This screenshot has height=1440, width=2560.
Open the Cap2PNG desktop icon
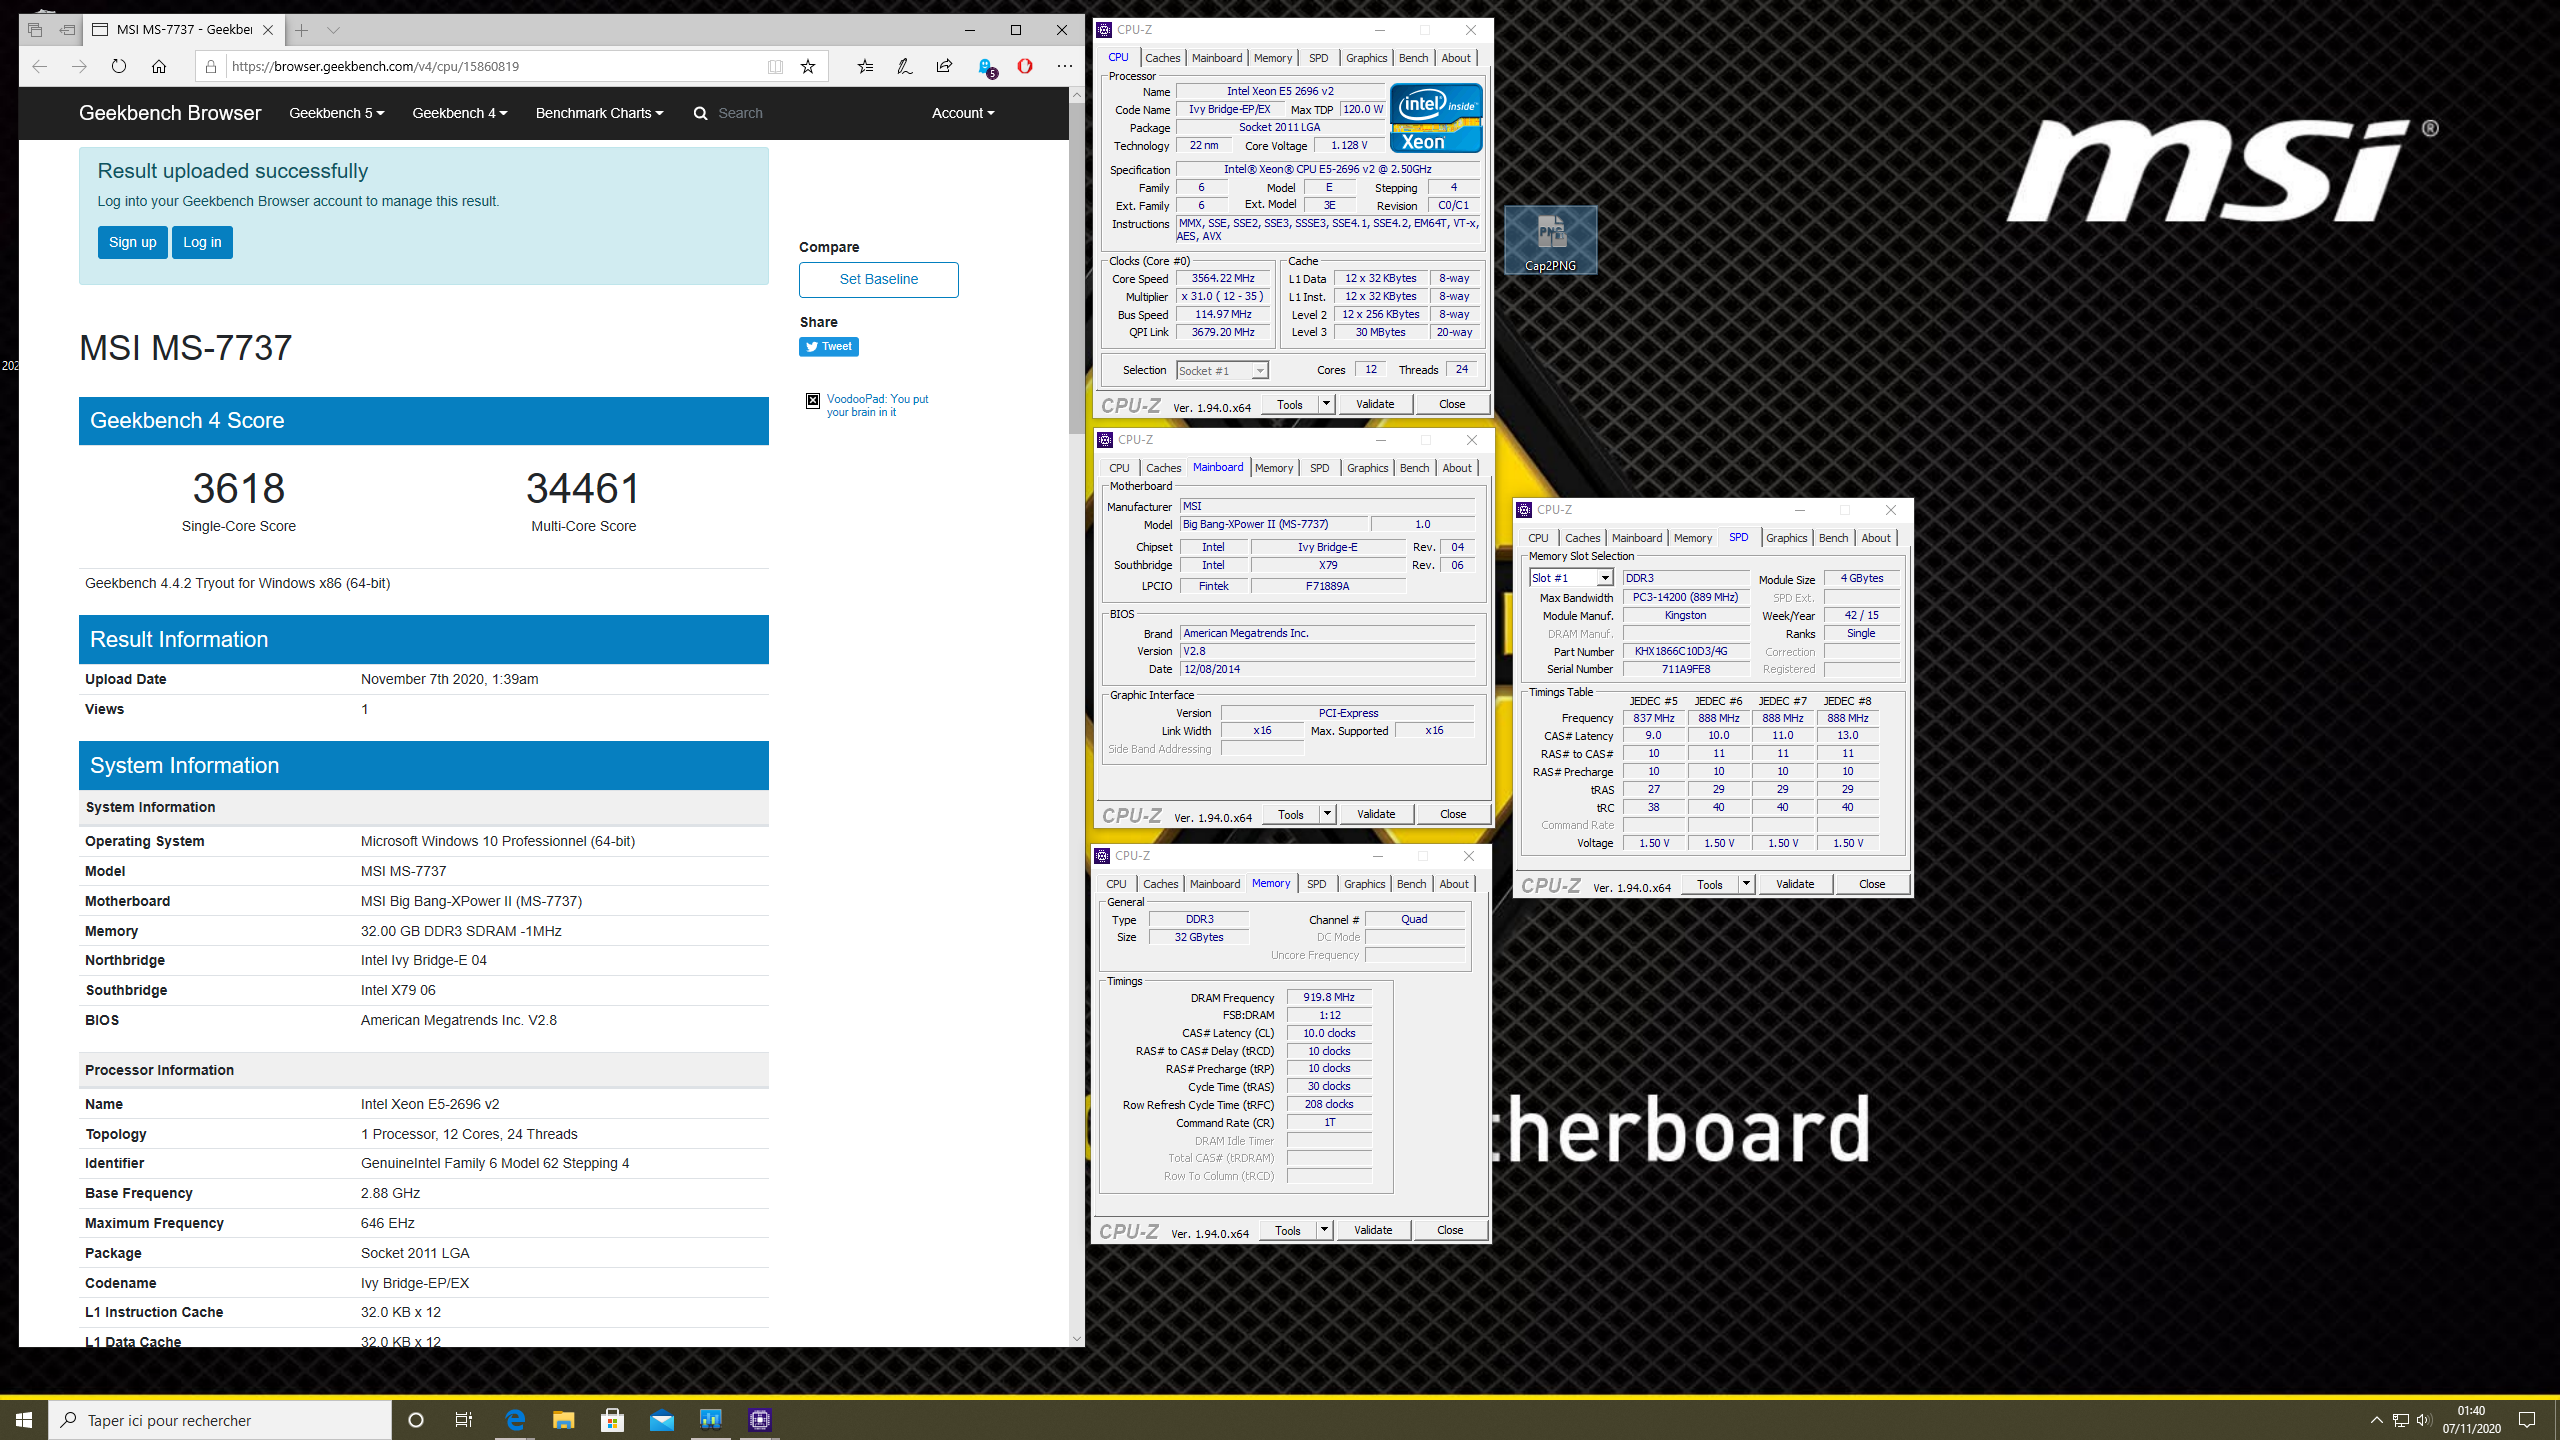1550,240
